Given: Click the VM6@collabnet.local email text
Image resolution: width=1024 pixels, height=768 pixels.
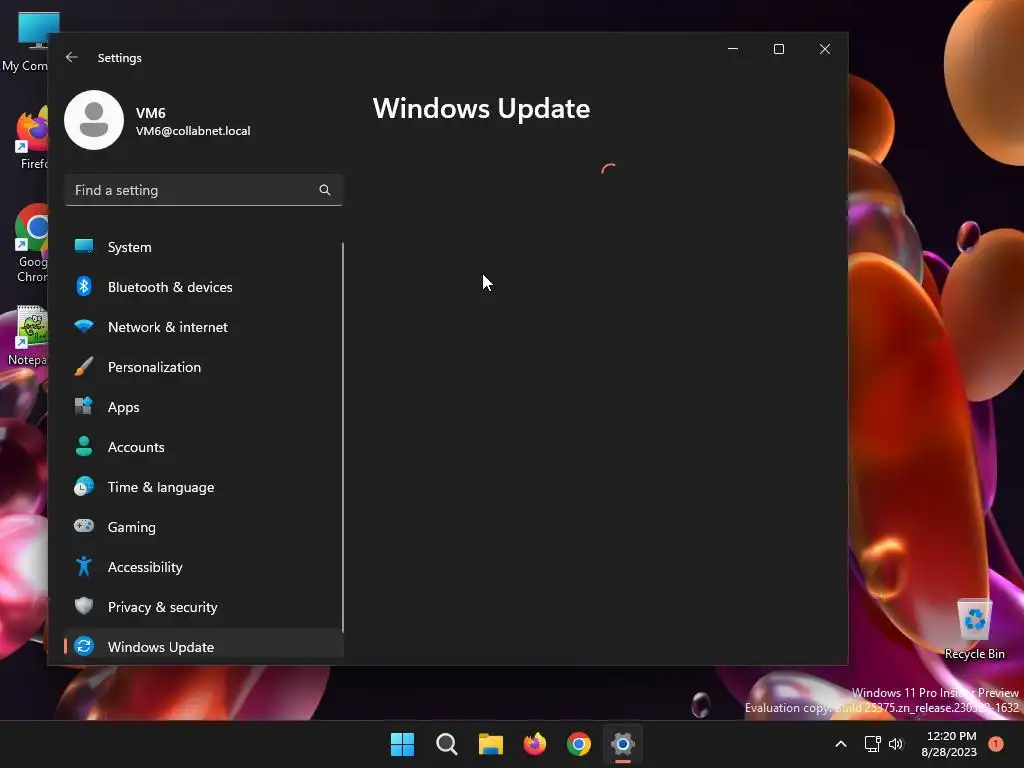Looking at the screenshot, I should point(193,131).
